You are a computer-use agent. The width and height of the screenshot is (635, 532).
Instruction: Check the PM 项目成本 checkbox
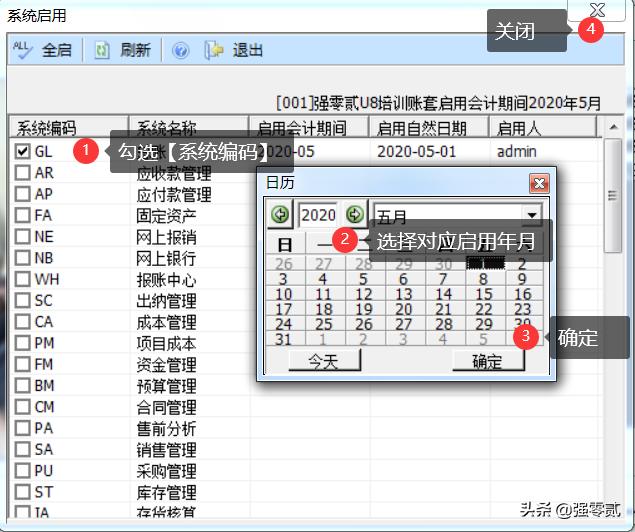23,343
